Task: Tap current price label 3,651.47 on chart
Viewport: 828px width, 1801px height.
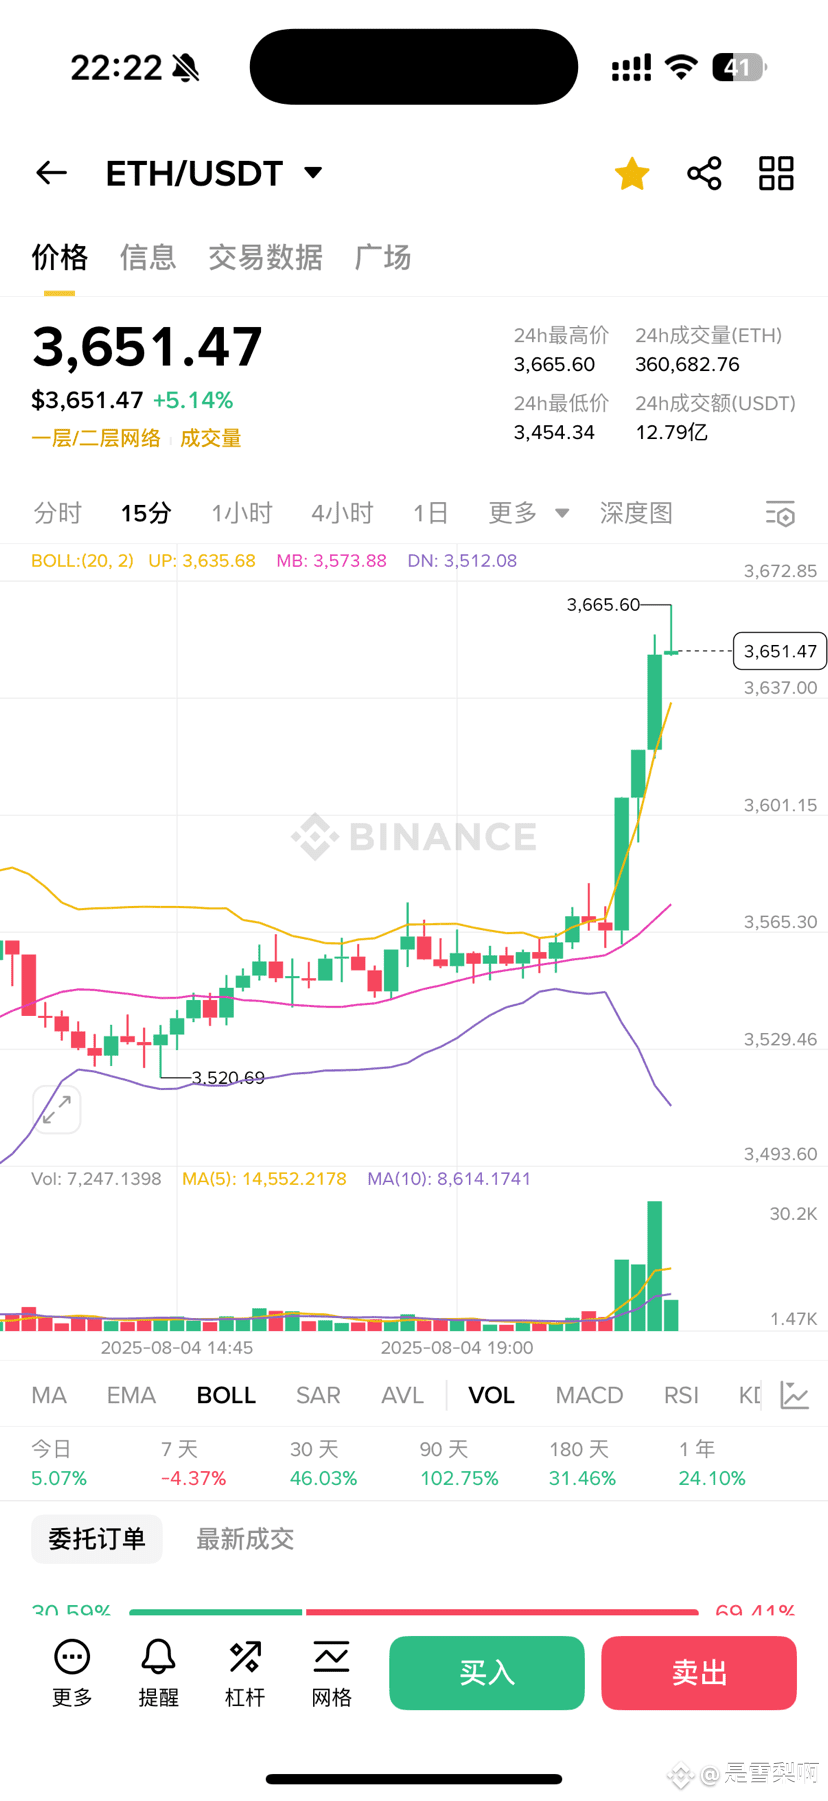Action: [780, 651]
